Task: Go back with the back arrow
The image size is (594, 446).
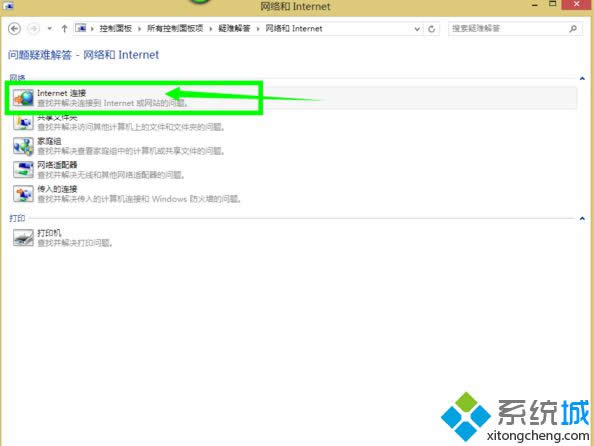Action: tap(14, 28)
